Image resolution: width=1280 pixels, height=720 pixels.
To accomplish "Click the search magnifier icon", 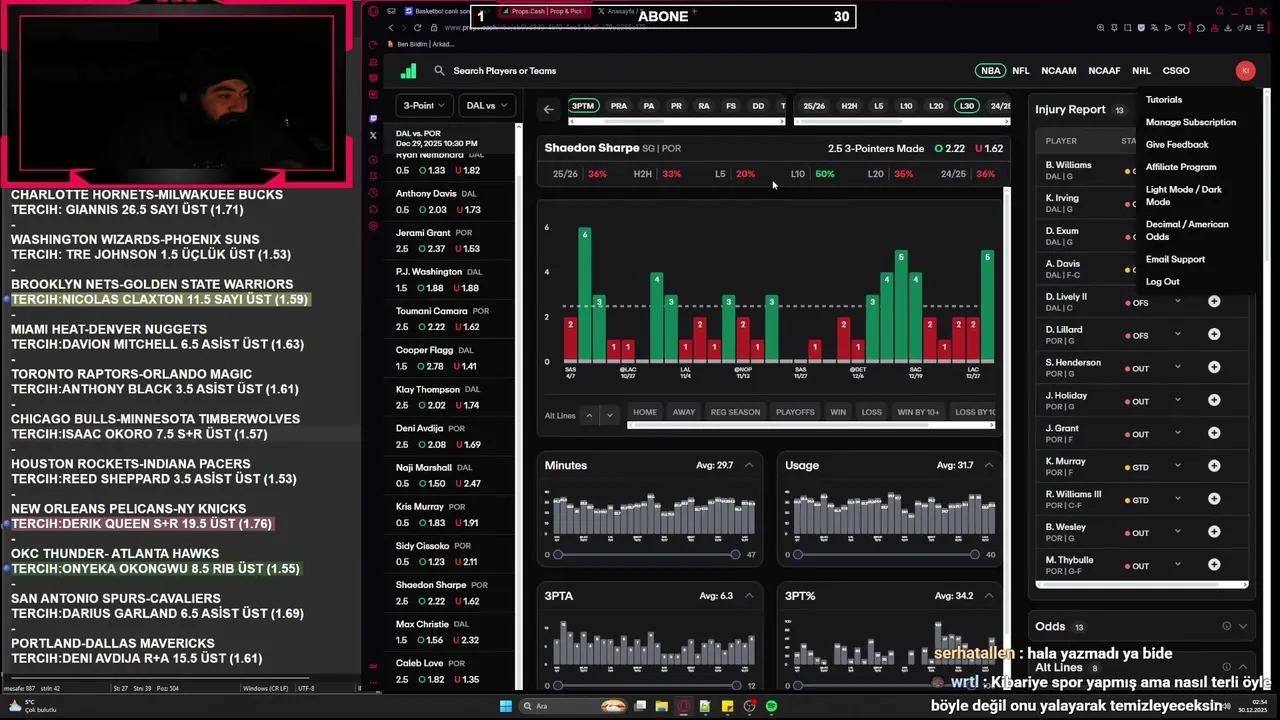I will click(439, 71).
